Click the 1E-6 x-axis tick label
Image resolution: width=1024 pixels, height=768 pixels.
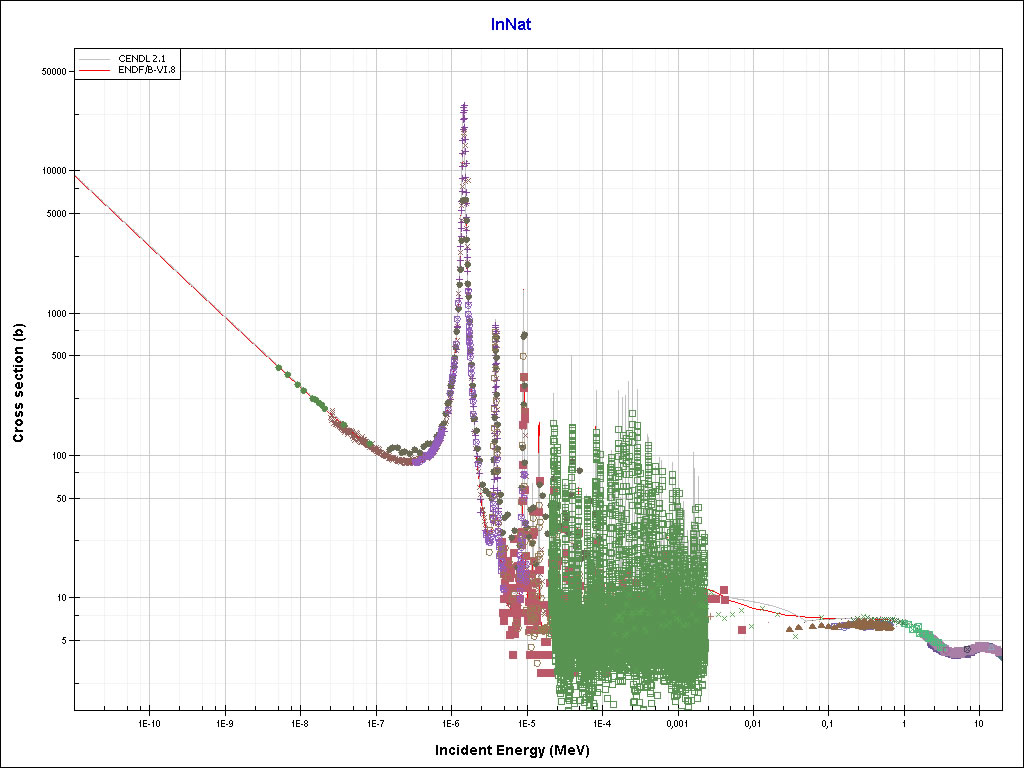tap(450, 722)
